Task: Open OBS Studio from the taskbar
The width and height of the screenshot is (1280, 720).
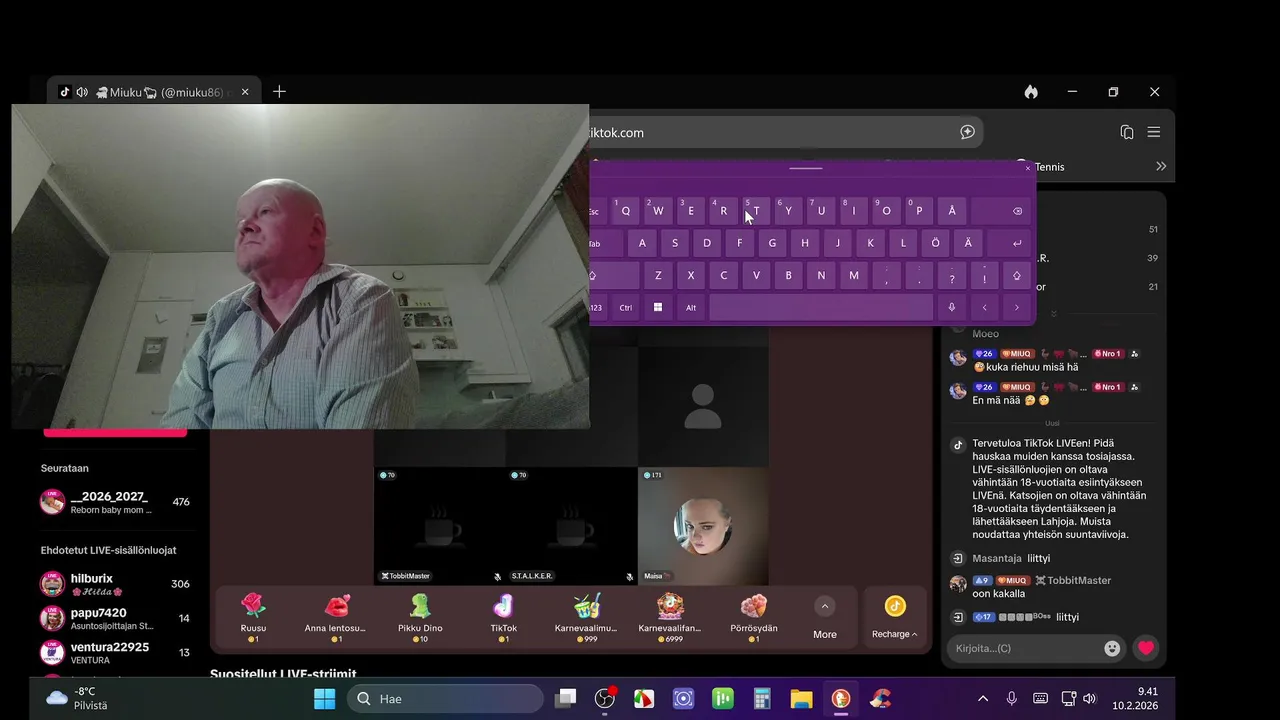Action: pos(605,699)
